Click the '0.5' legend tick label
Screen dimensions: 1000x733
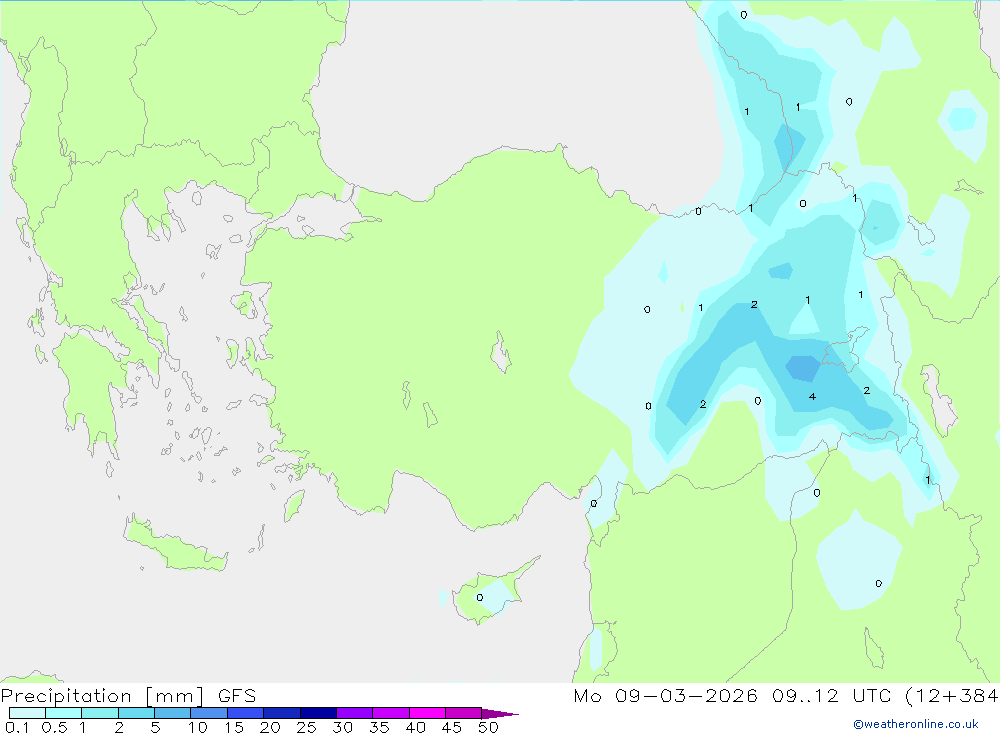point(54,727)
